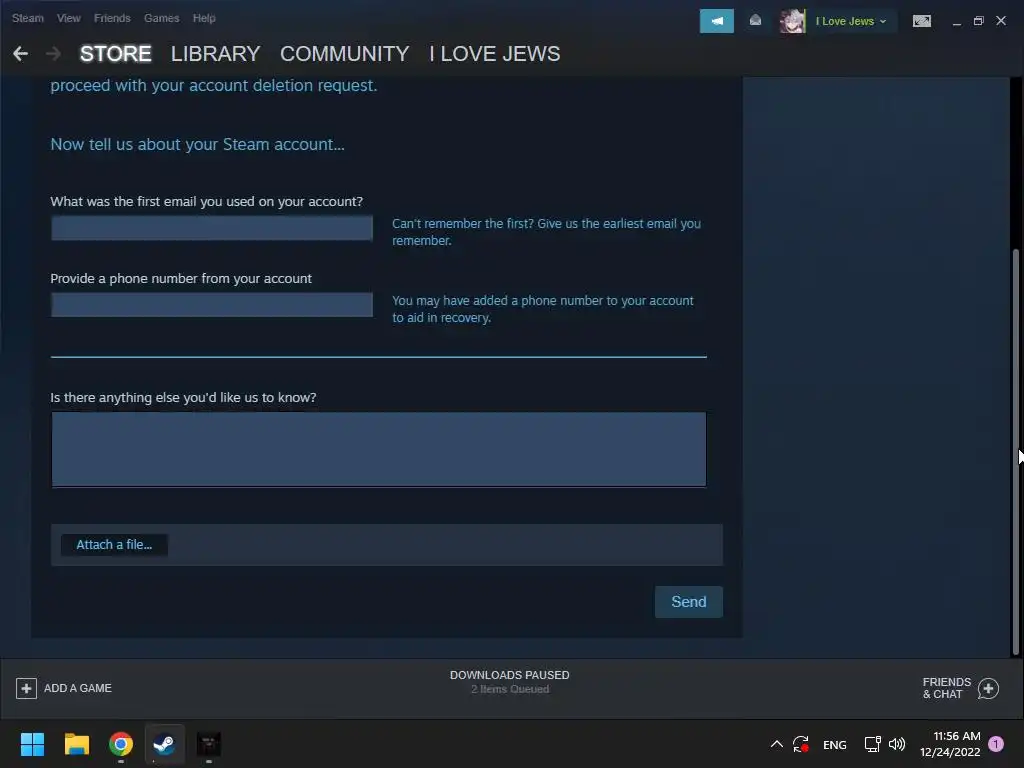Click the Steam taskbar icon
This screenshot has width=1024, height=768.
165,744
